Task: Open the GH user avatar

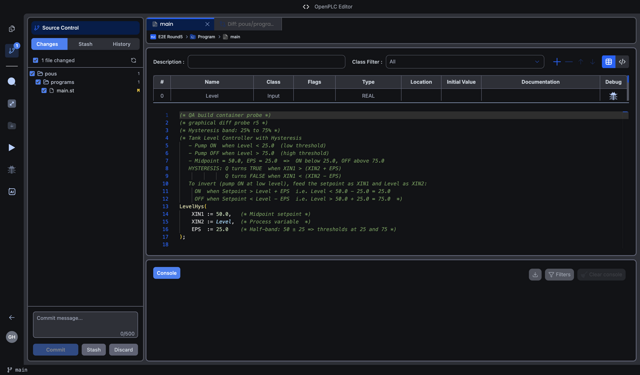Action: 11,337
